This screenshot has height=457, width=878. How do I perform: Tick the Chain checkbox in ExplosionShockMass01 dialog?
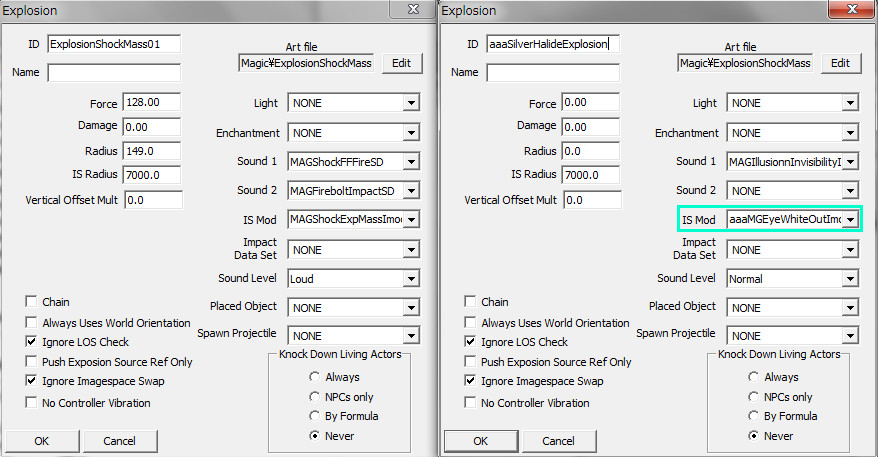[x=33, y=302]
